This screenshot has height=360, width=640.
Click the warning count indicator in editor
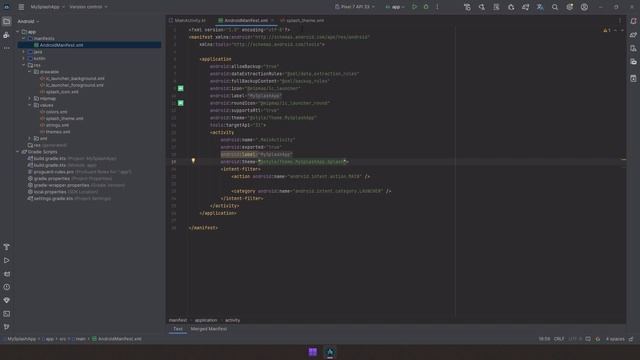click(607, 30)
